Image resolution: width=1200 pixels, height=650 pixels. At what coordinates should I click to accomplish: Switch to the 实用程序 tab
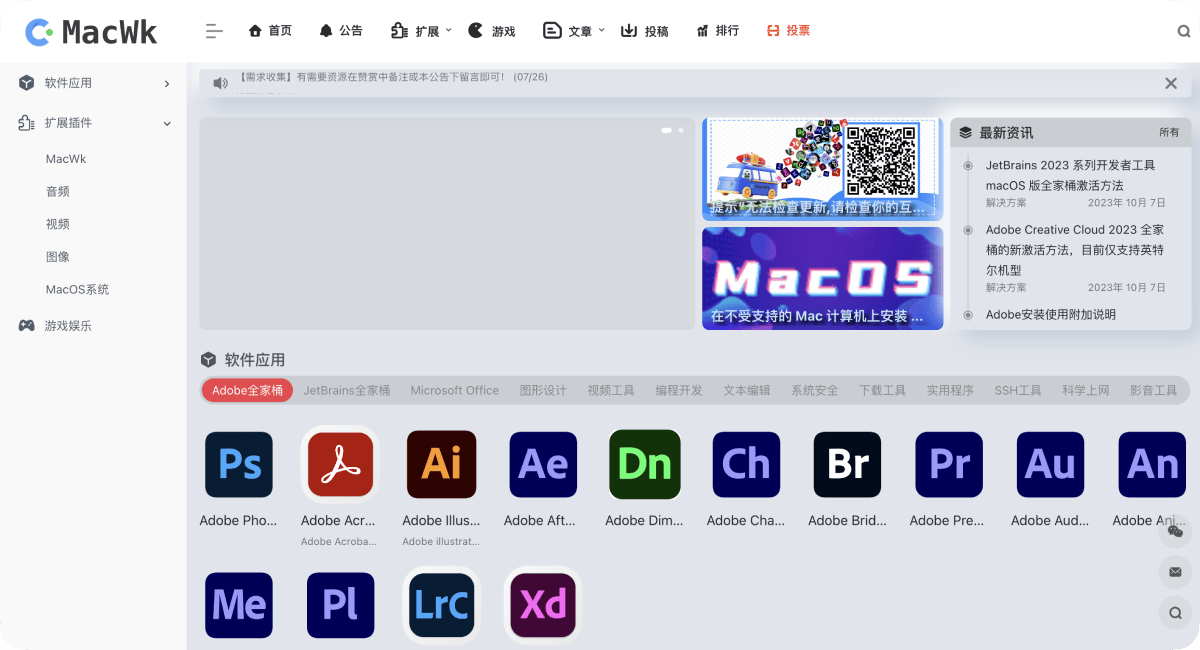(x=950, y=390)
